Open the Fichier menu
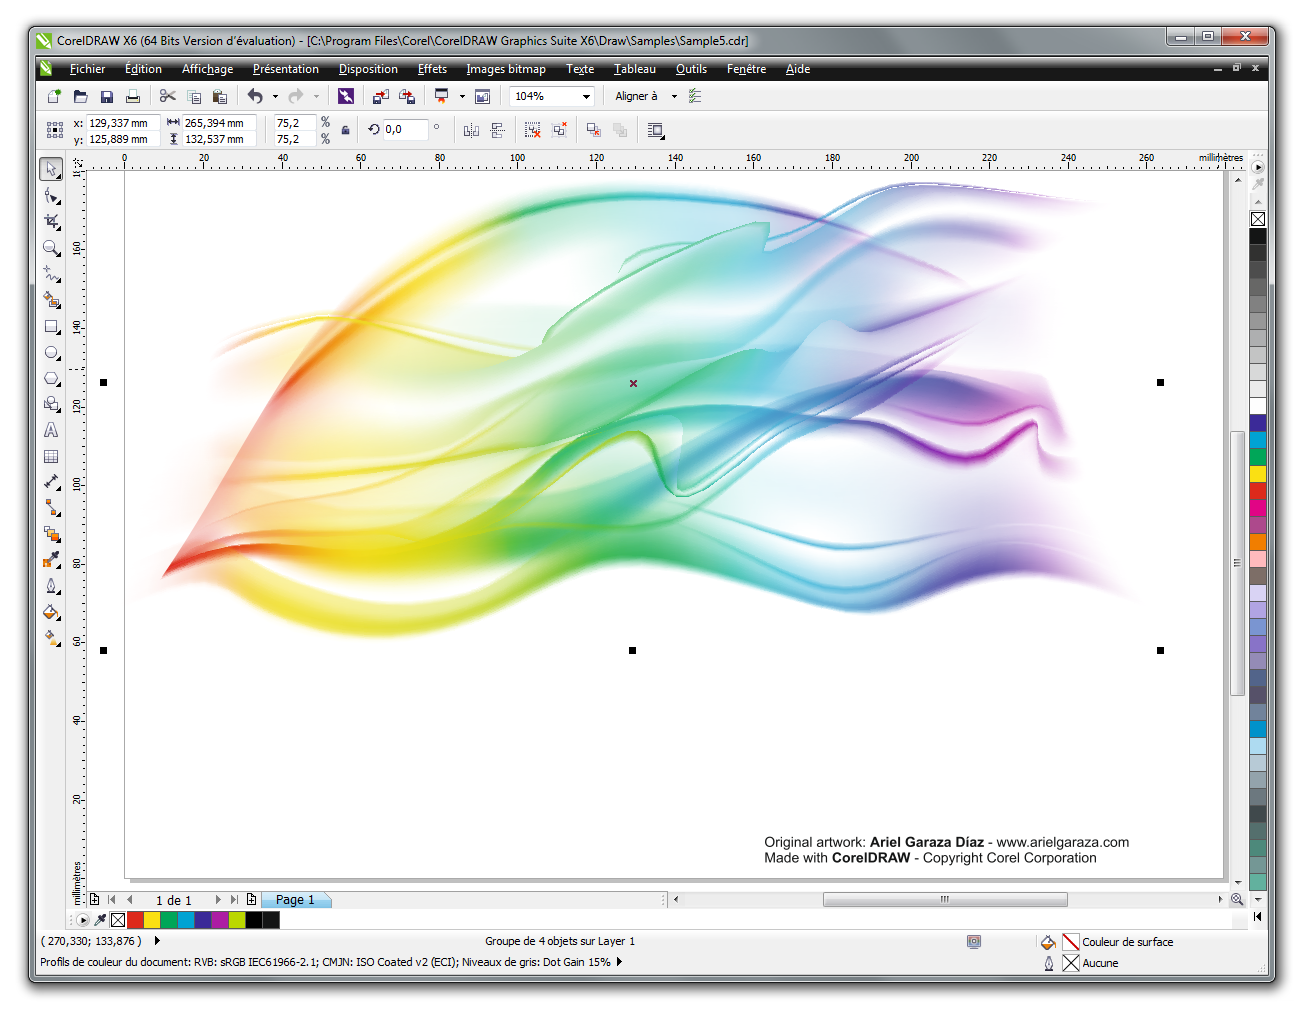This screenshot has width=1308, height=1016. (87, 69)
